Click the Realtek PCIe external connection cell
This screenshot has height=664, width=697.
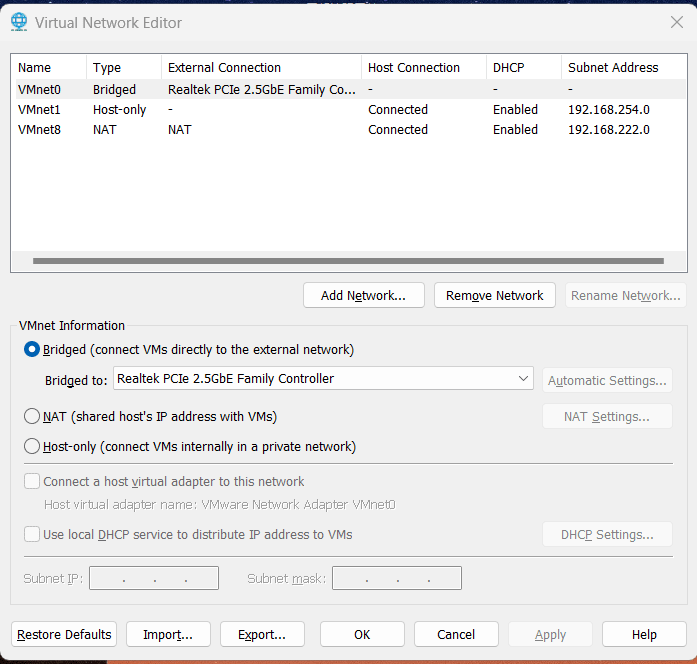pyautogui.click(x=262, y=89)
